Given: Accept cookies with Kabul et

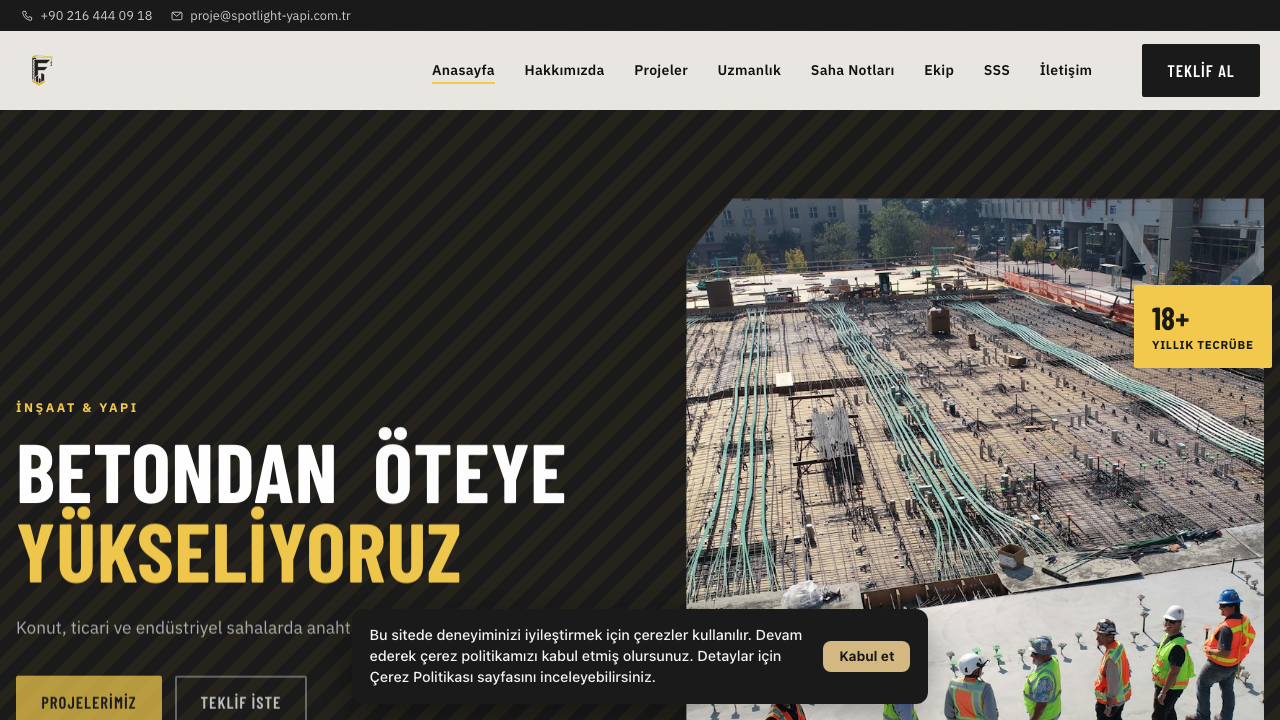Looking at the screenshot, I should click(866, 656).
